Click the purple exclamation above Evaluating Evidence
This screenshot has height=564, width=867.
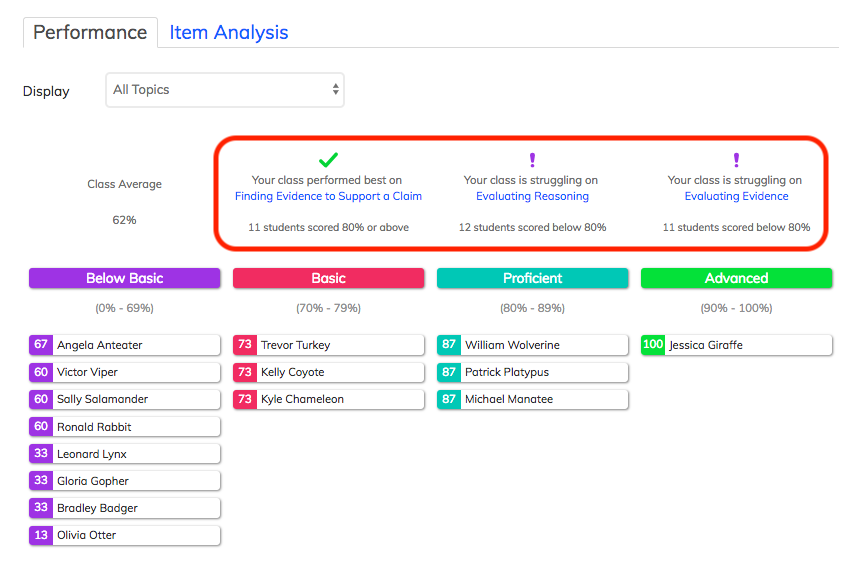736,160
